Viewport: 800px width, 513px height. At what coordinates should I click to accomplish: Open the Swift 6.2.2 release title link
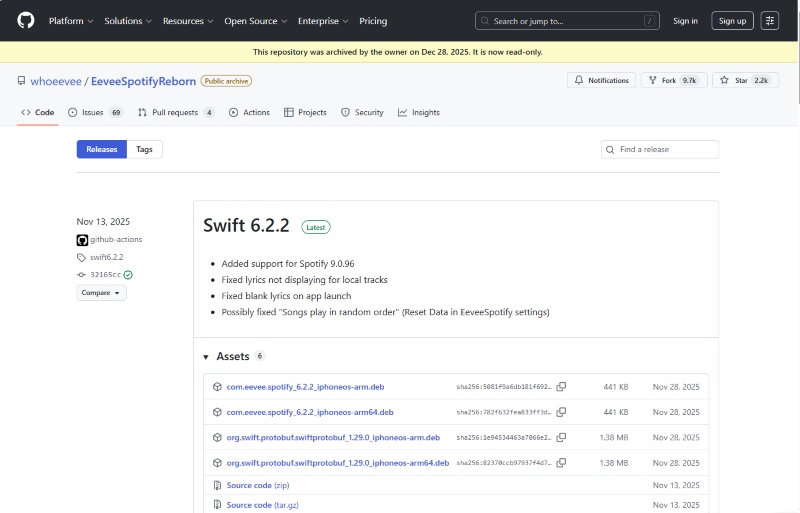coord(246,226)
